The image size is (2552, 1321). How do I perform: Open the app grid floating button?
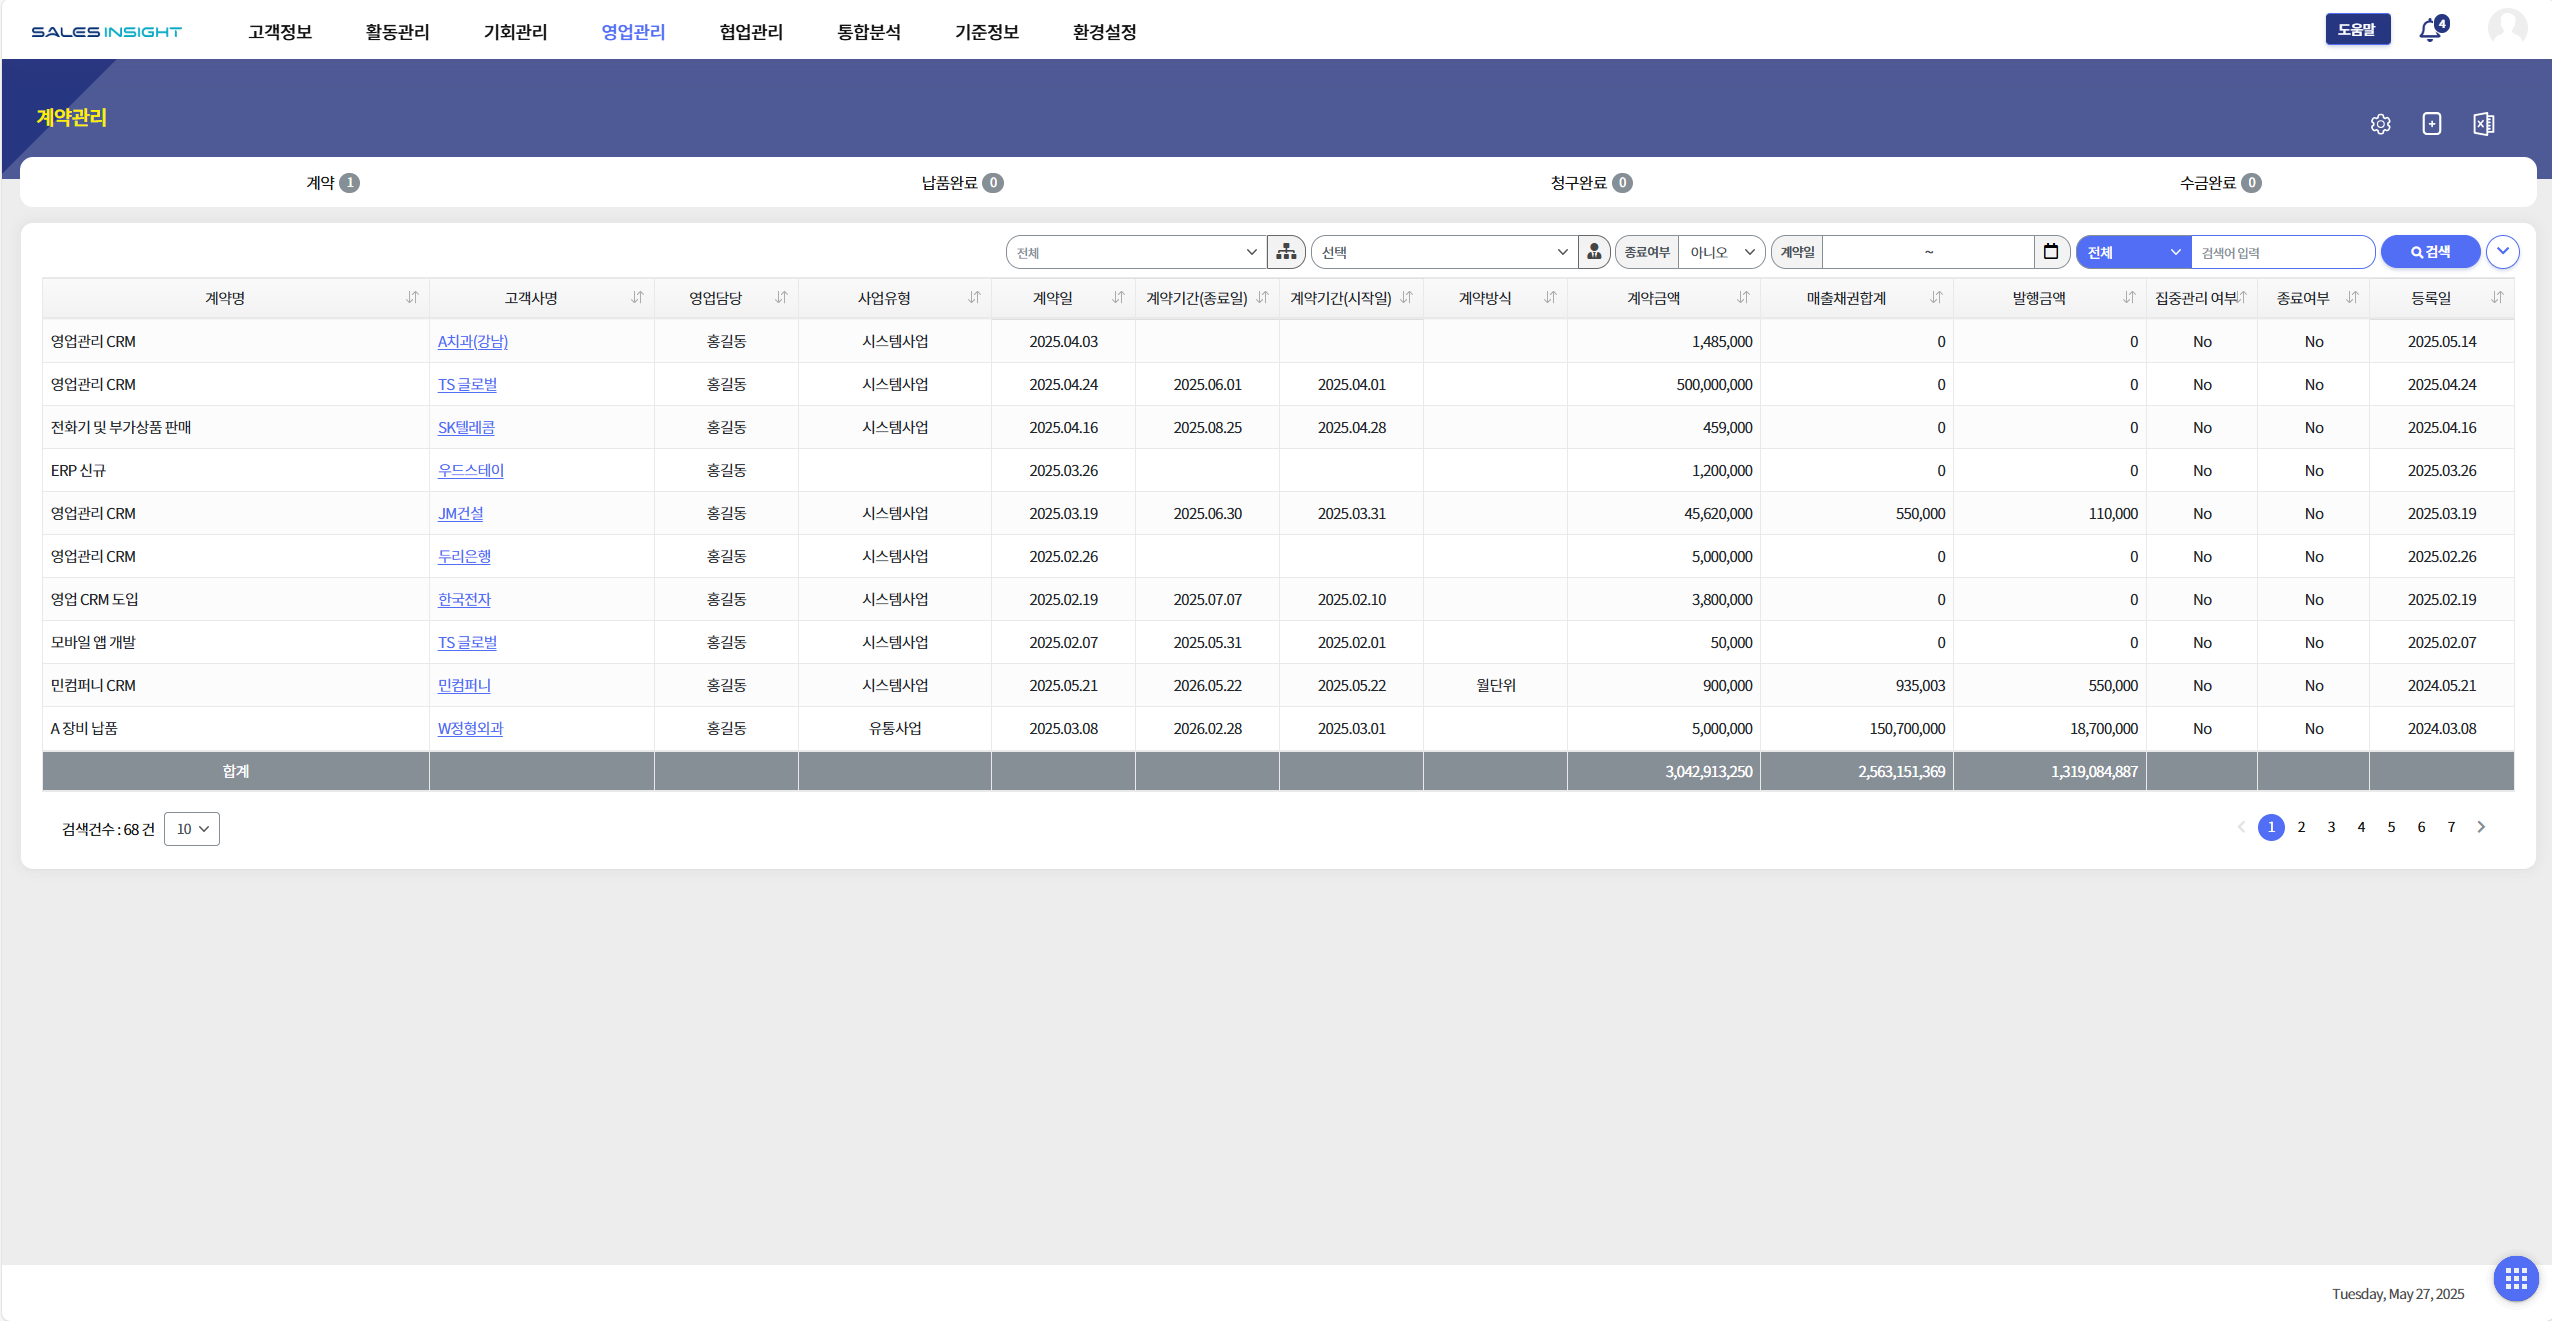coord(2516,1278)
